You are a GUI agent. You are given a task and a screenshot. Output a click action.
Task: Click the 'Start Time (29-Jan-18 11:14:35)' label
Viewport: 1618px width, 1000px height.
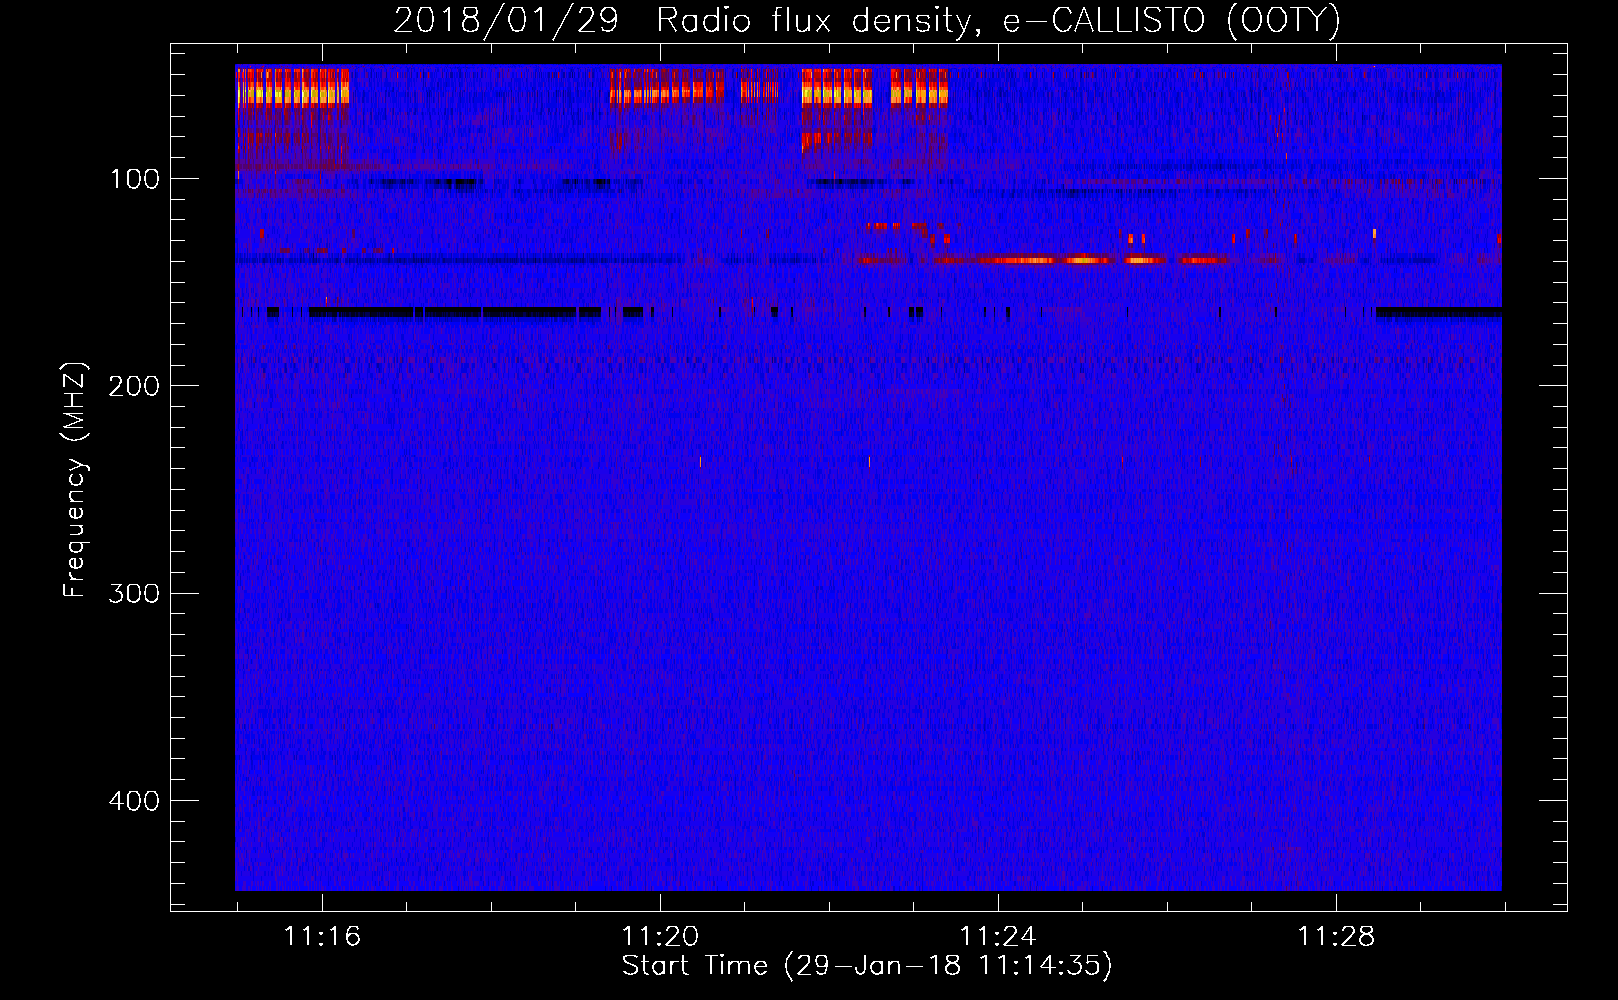867,966
